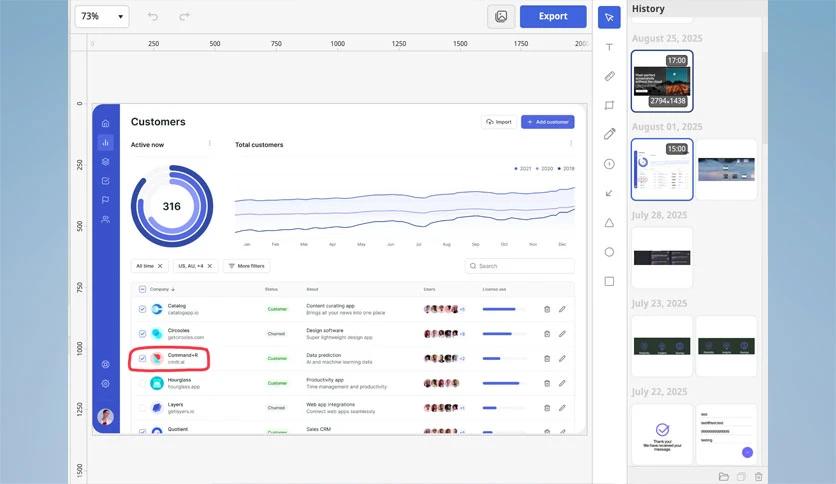836x484 pixels.
Task: Select the Arrow tool
Action: point(609,193)
